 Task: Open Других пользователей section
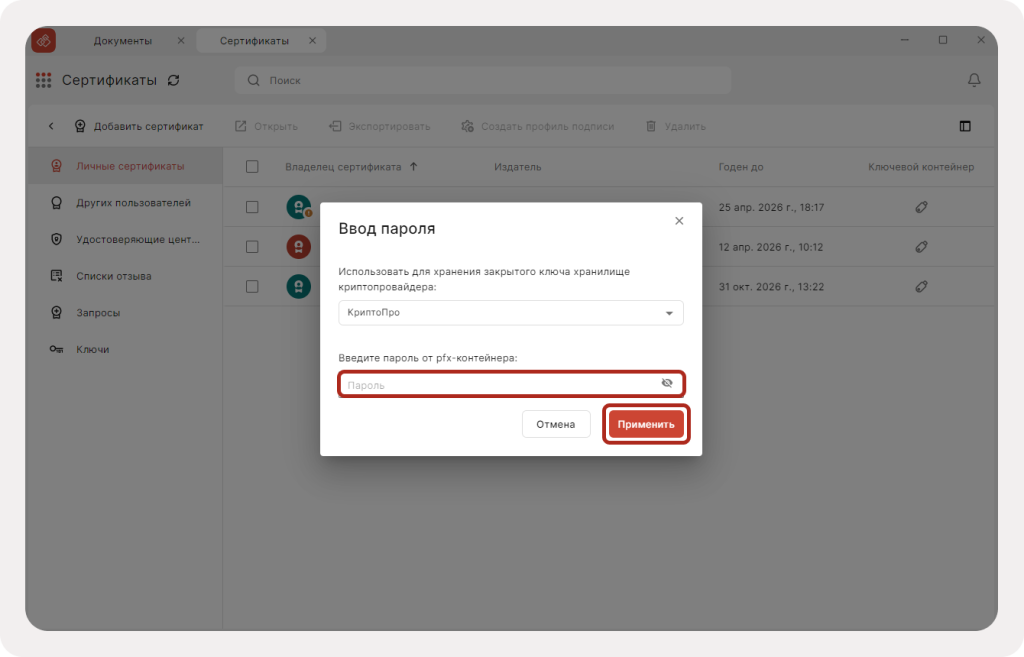coord(124,202)
